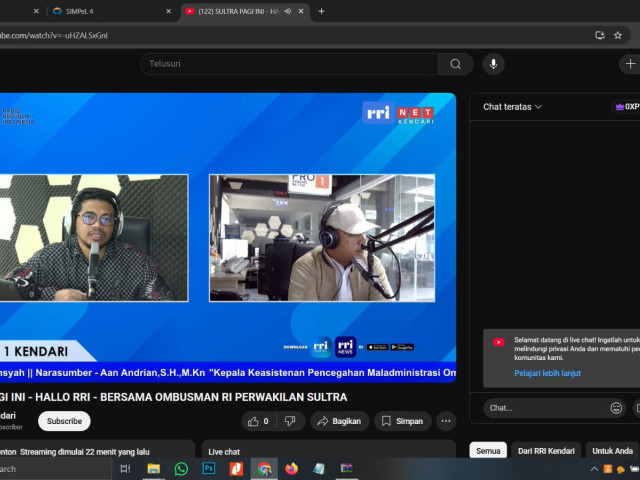
Task: Click the Streaming dimulai 22 menit description text
Action: click(x=84, y=452)
